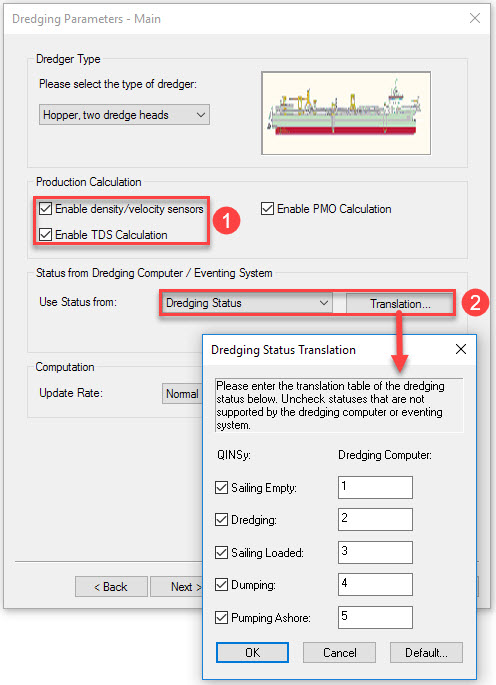This screenshot has width=496, height=685.
Task: Toggle Enable density/velocity sensors checkbox
Action: click(45, 209)
